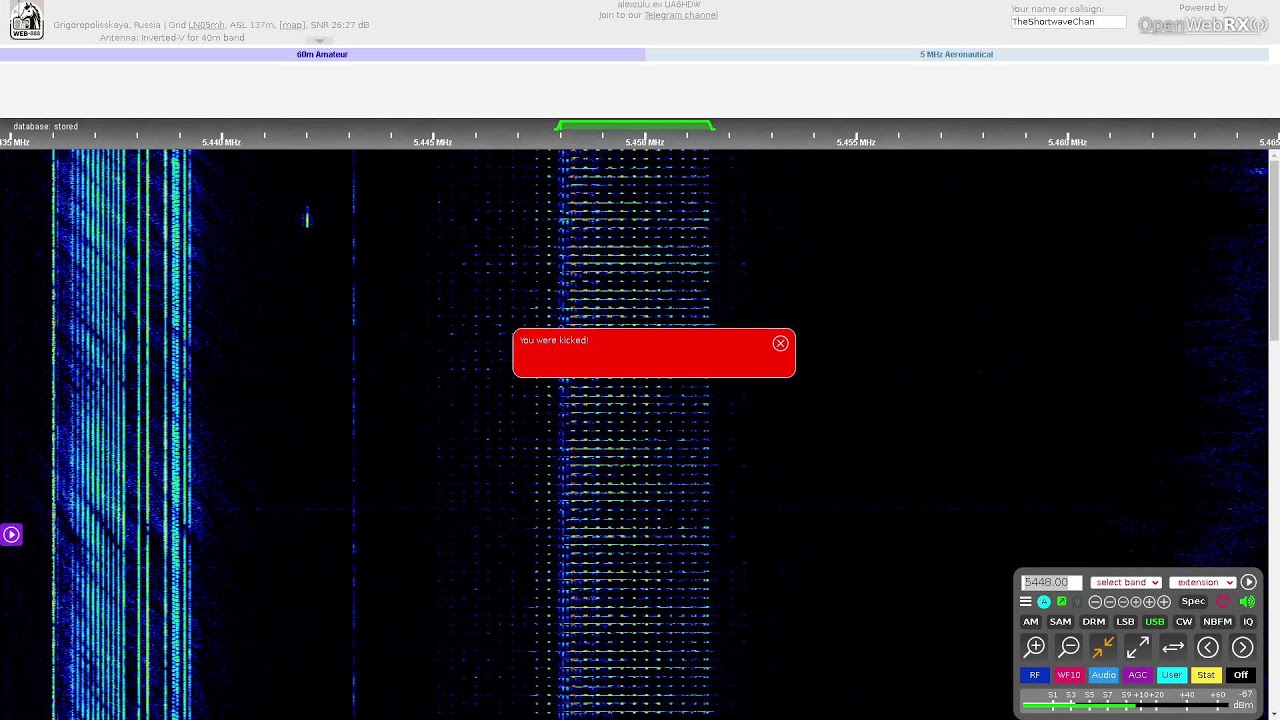
Task: Select IQ mode
Action: pyautogui.click(x=1247, y=622)
